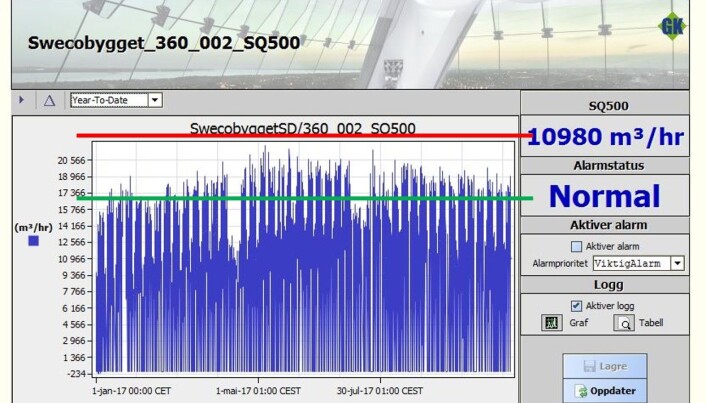
Task: Open the Graf chart icon
Action: 552,323
